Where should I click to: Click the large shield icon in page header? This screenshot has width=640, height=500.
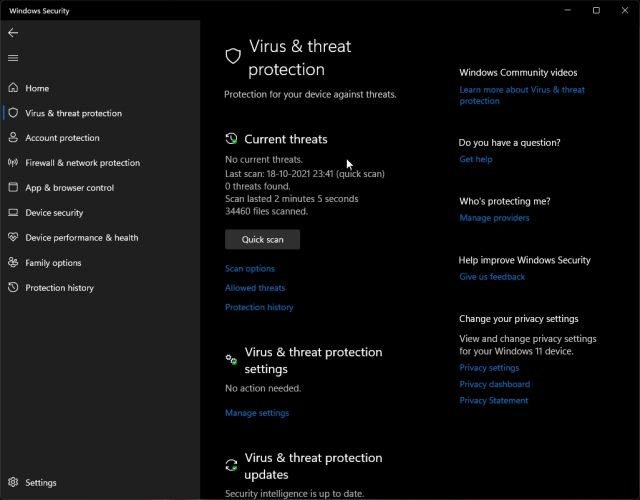(x=233, y=56)
